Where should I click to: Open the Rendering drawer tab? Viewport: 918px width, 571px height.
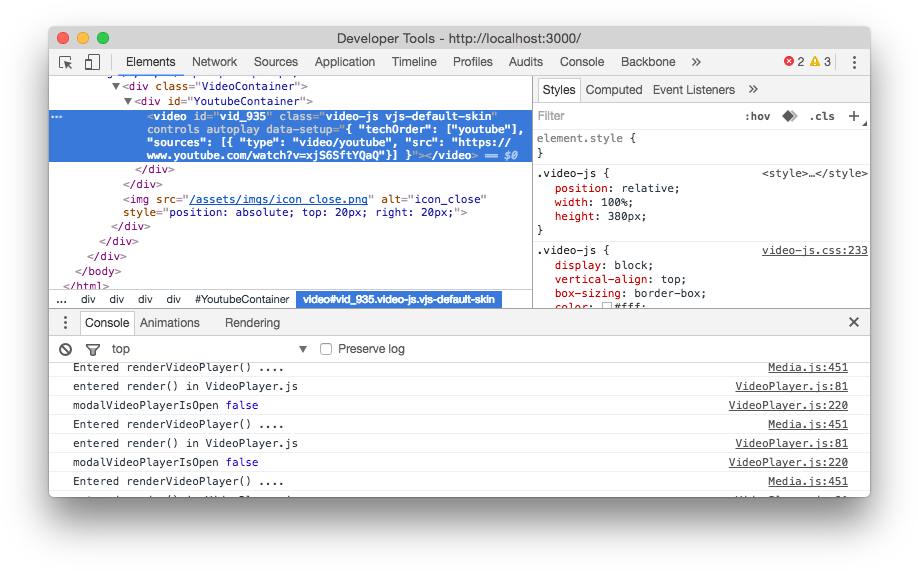[252, 323]
